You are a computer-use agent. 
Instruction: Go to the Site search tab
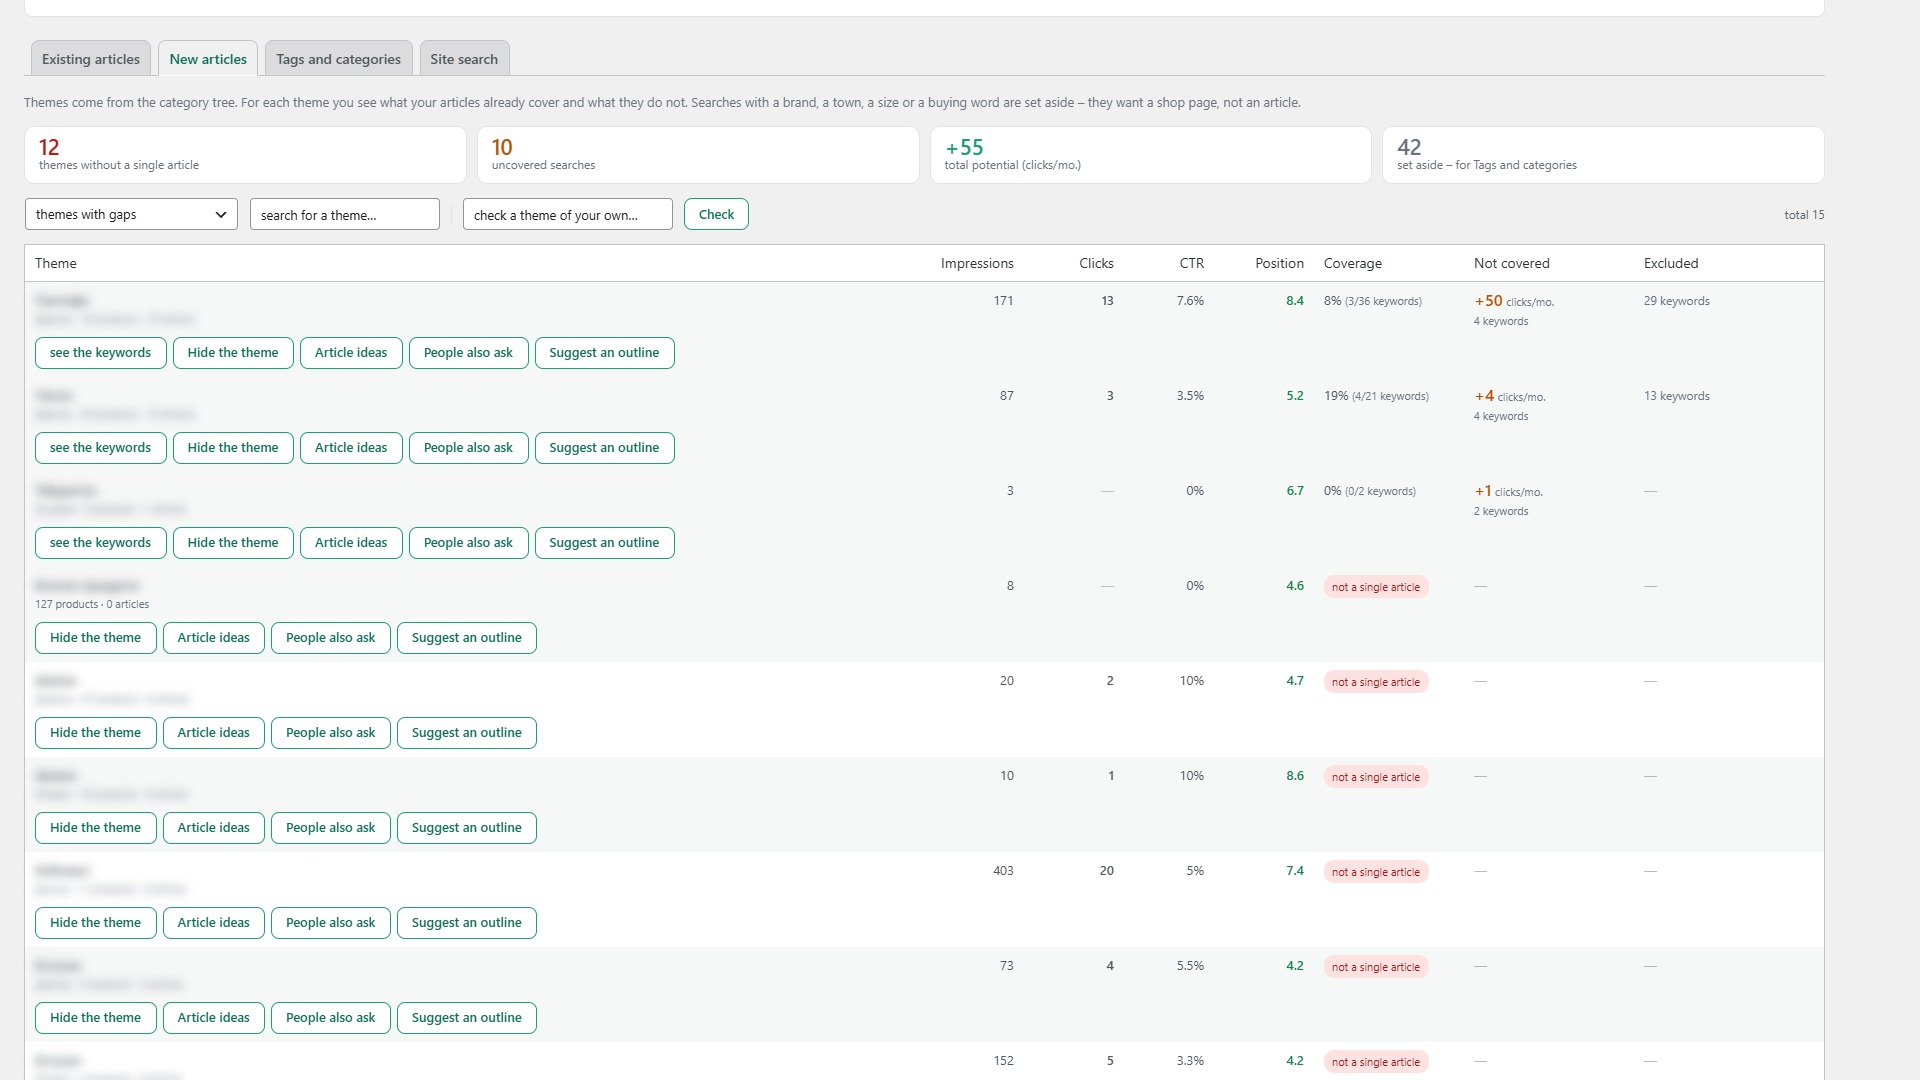coord(464,59)
